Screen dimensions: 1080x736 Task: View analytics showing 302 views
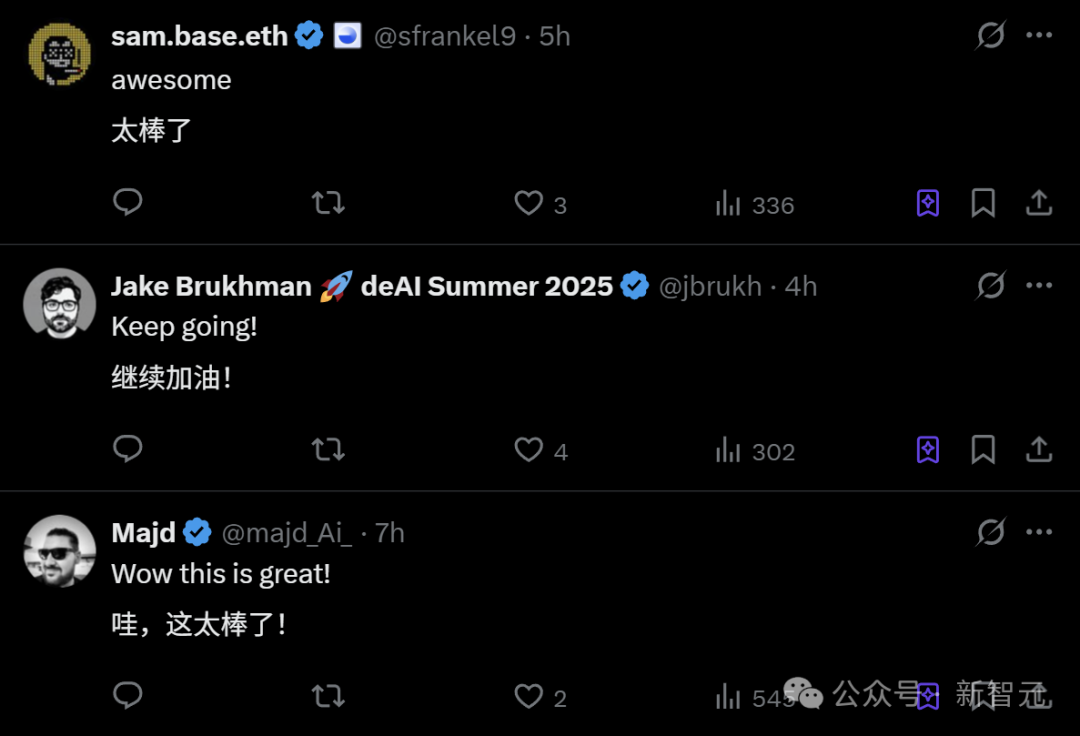(755, 450)
